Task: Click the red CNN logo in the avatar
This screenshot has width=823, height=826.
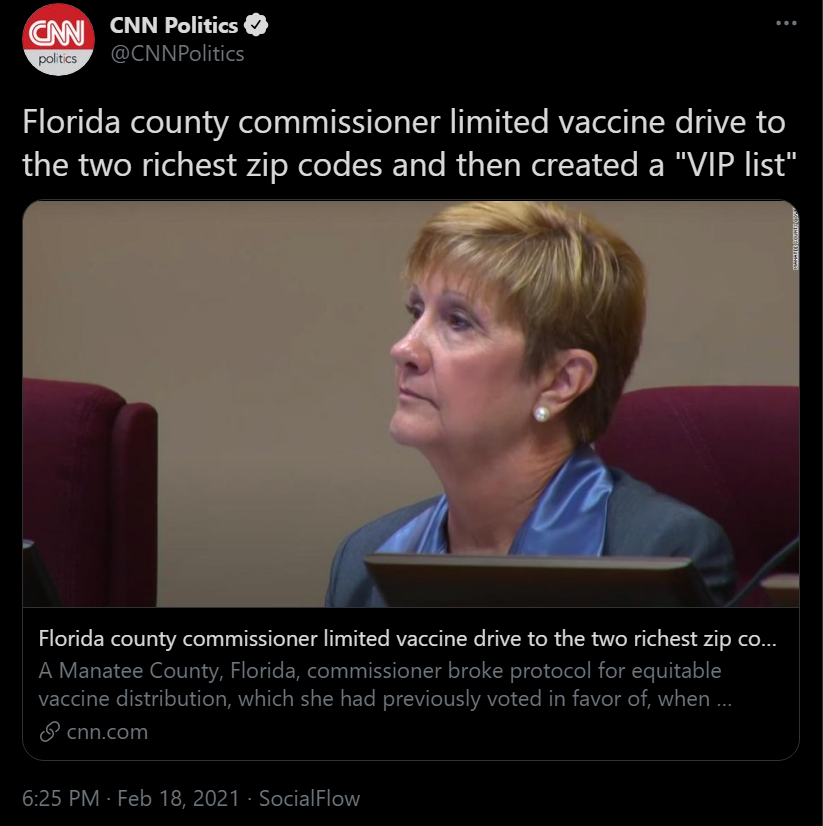Action: point(58,32)
